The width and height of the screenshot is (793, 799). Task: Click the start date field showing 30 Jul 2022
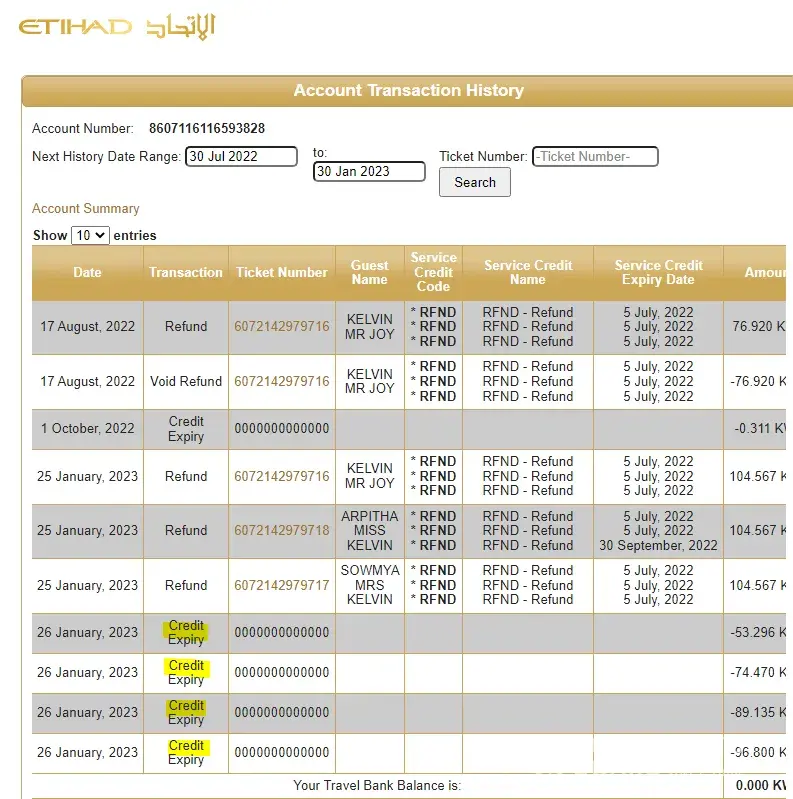click(241, 156)
